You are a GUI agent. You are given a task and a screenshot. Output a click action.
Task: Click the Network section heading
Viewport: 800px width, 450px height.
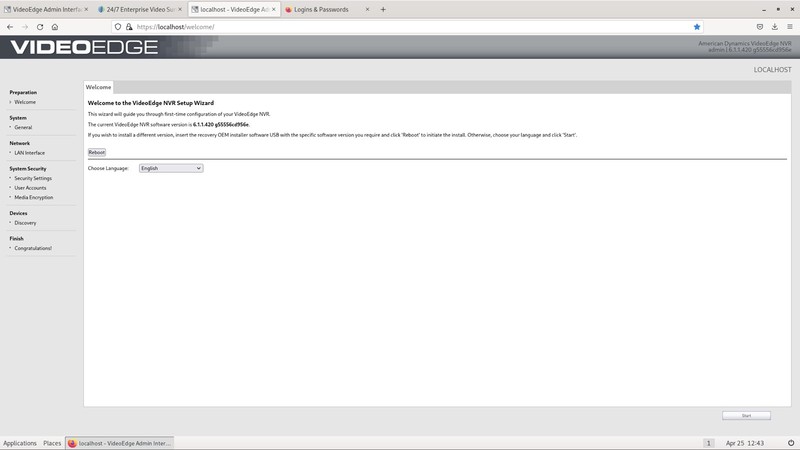coord(19,143)
